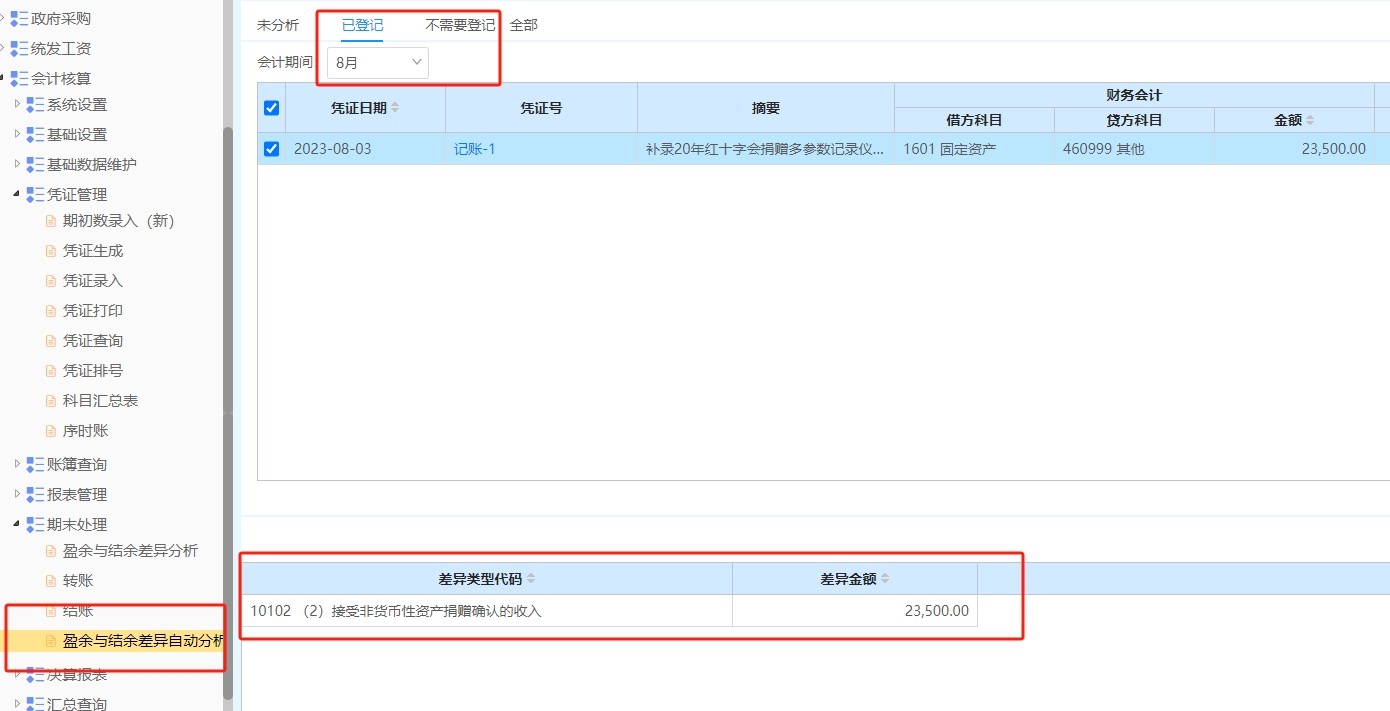Click the sort arrows on 凭证日期 column
The image size is (1390, 711).
tap(395, 108)
